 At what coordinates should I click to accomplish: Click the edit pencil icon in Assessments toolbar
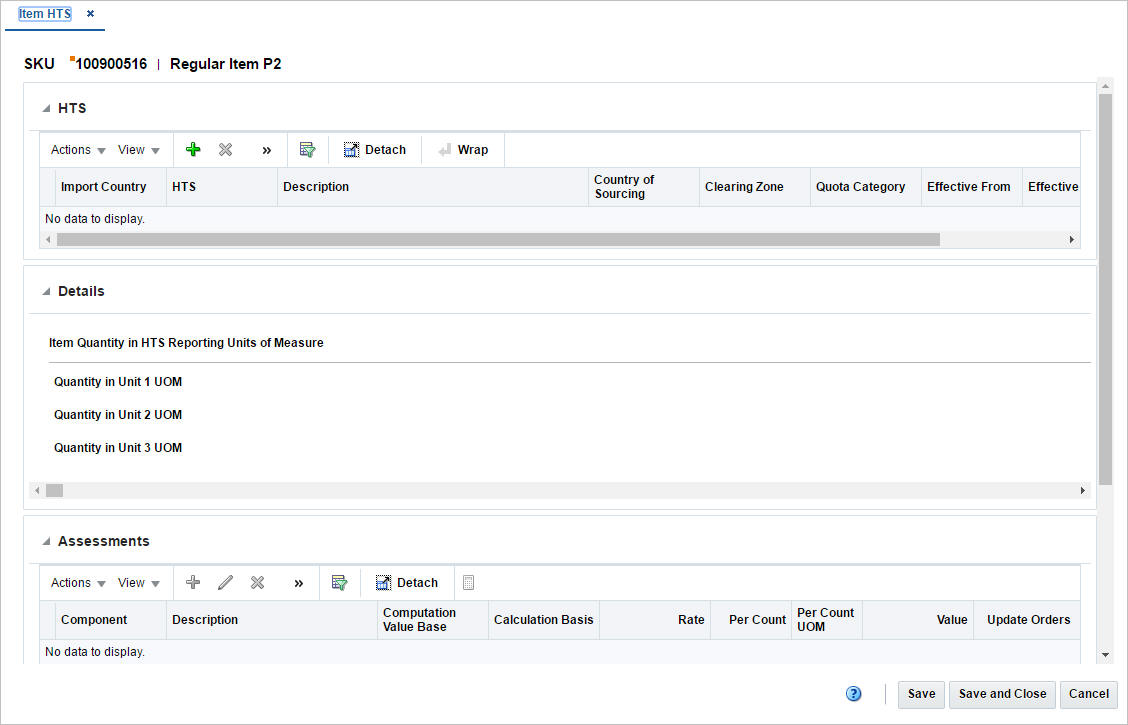pyautogui.click(x=225, y=583)
